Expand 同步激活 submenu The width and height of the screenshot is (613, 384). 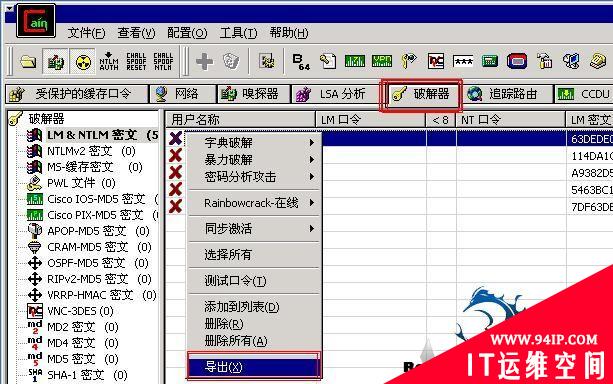point(255,229)
